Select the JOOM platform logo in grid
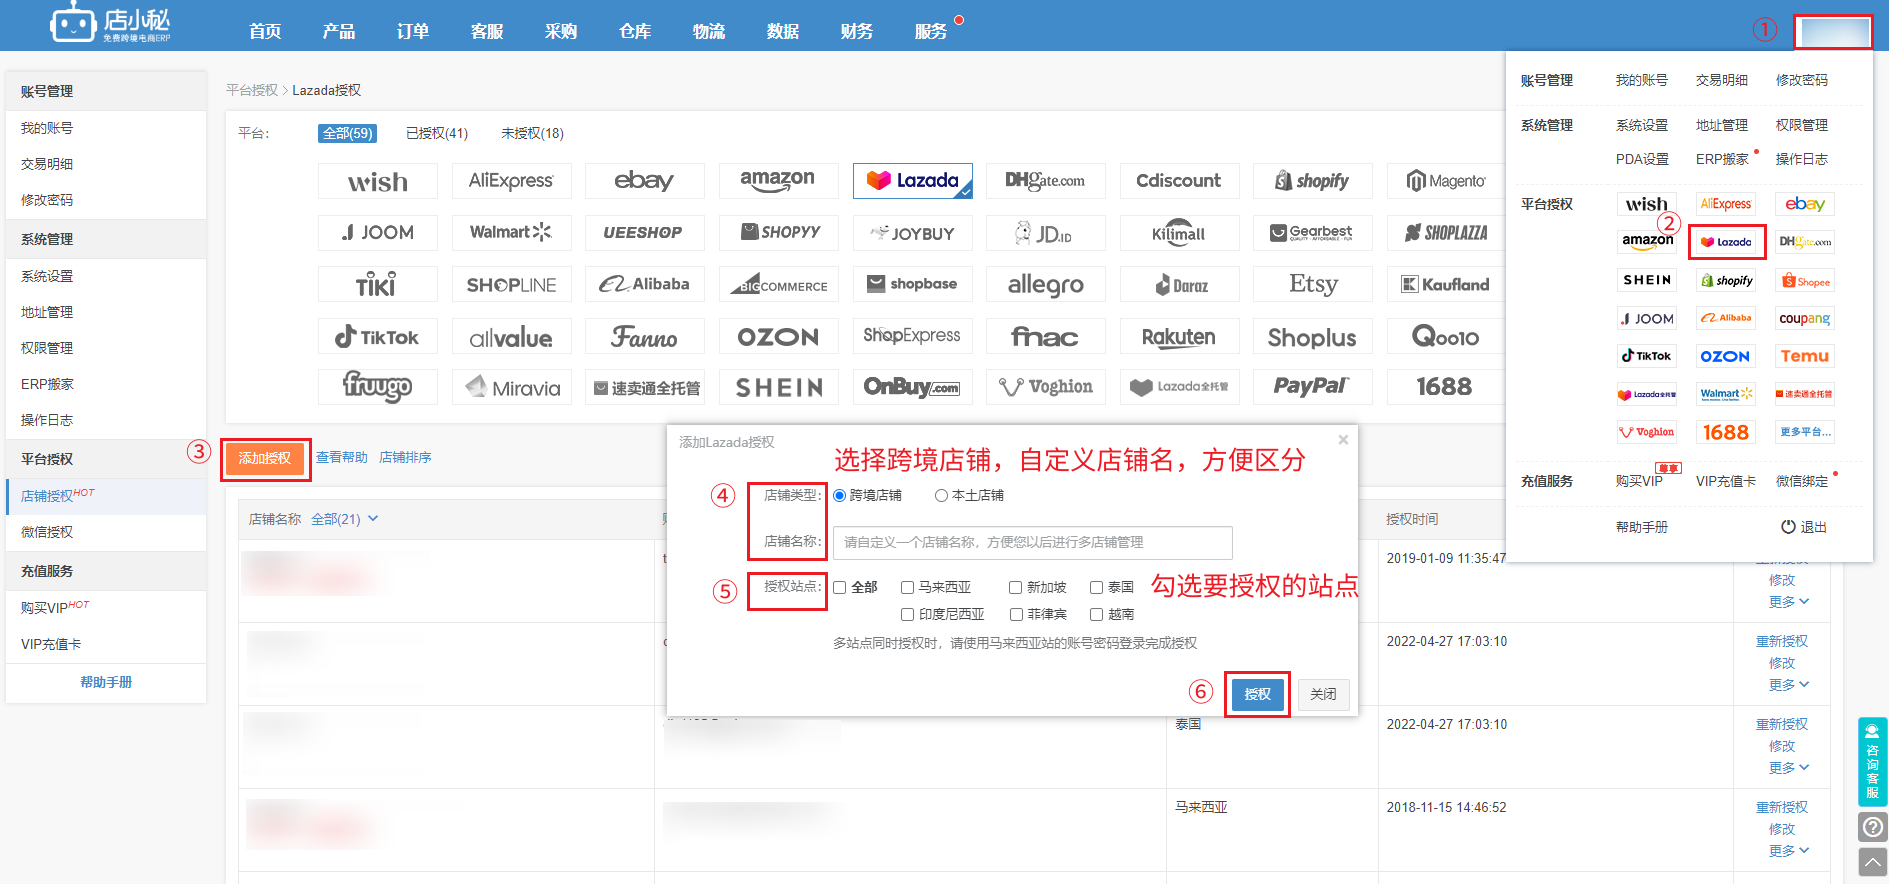Image resolution: width=1889 pixels, height=884 pixels. click(x=378, y=233)
